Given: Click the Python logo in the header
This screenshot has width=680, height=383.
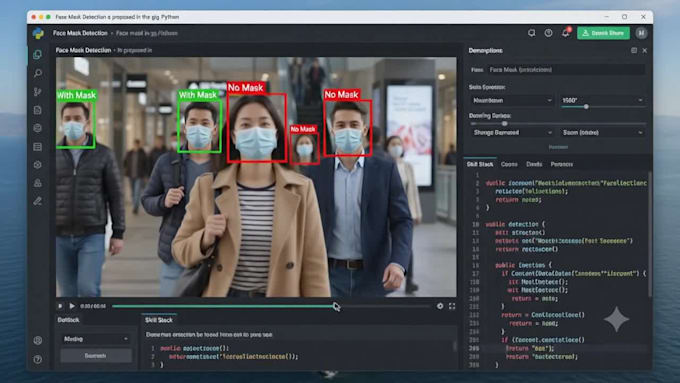Looking at the screenshot, I should point(38,33).
